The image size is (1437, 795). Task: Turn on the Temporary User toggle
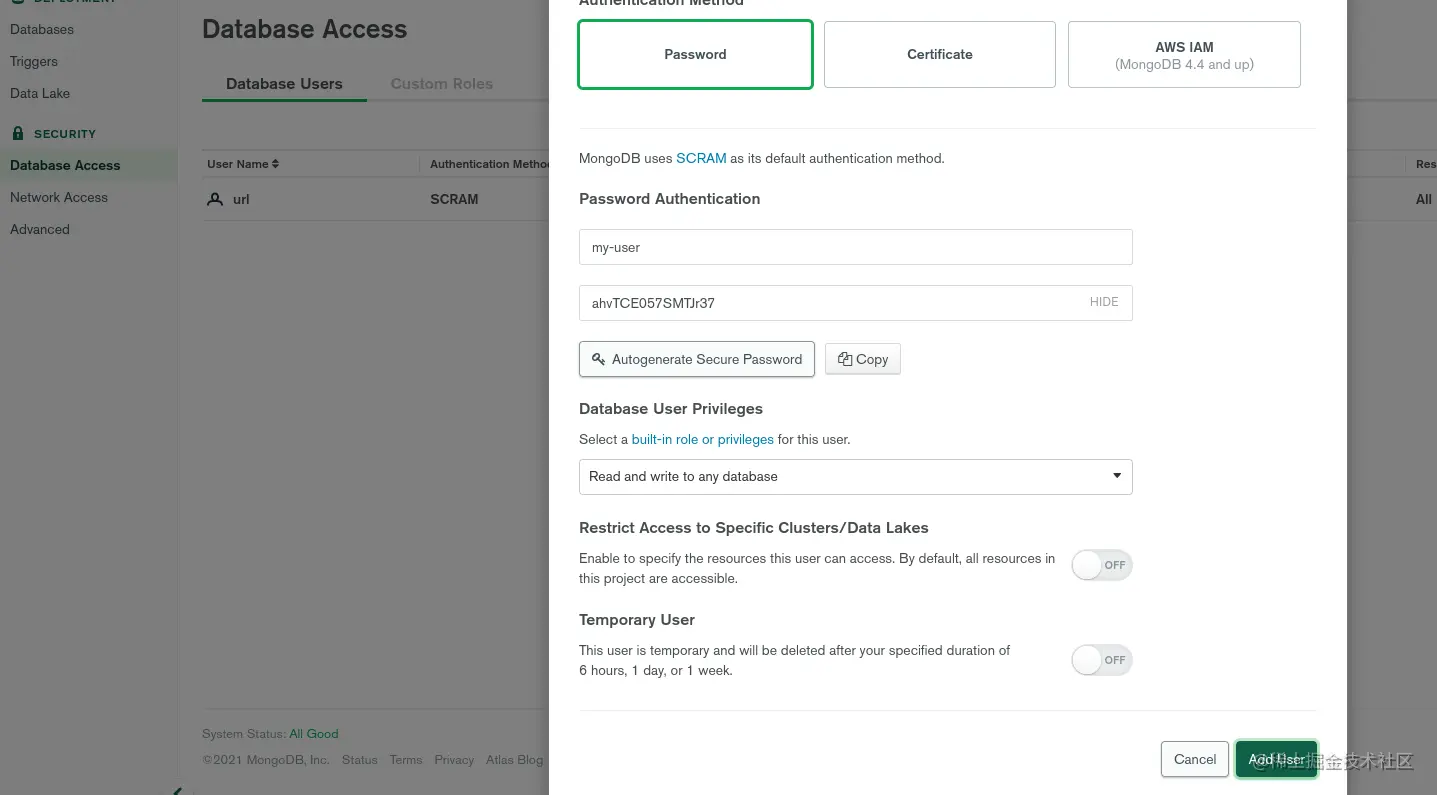pyautogui.click(x=1101, y=660)
